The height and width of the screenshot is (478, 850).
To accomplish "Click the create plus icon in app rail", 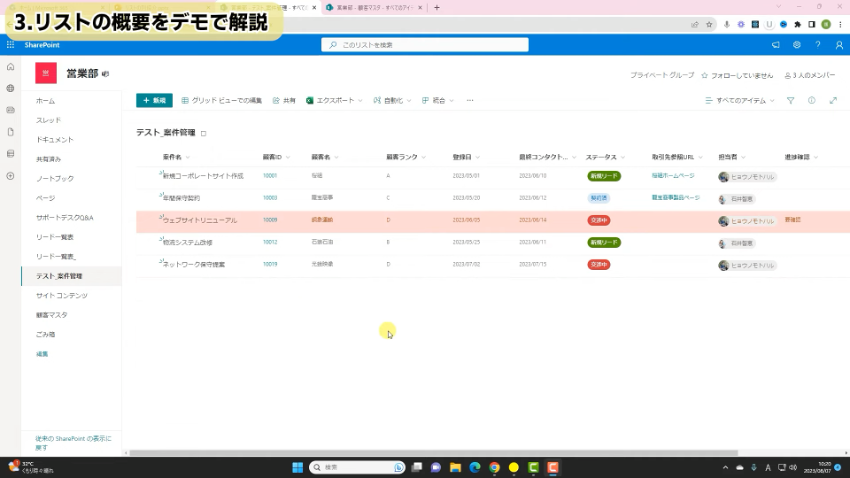I will pyautogui.click(x=10, y=176).
